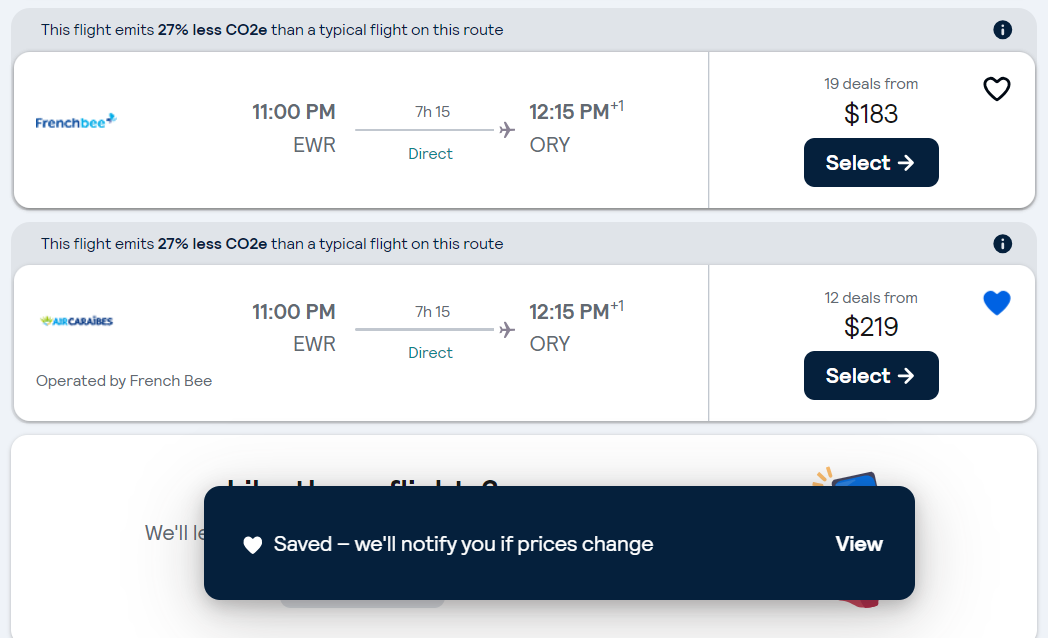Click the heart icon inside the Saved notification
Screen dimensions: 1048x638
click(253, 544)
